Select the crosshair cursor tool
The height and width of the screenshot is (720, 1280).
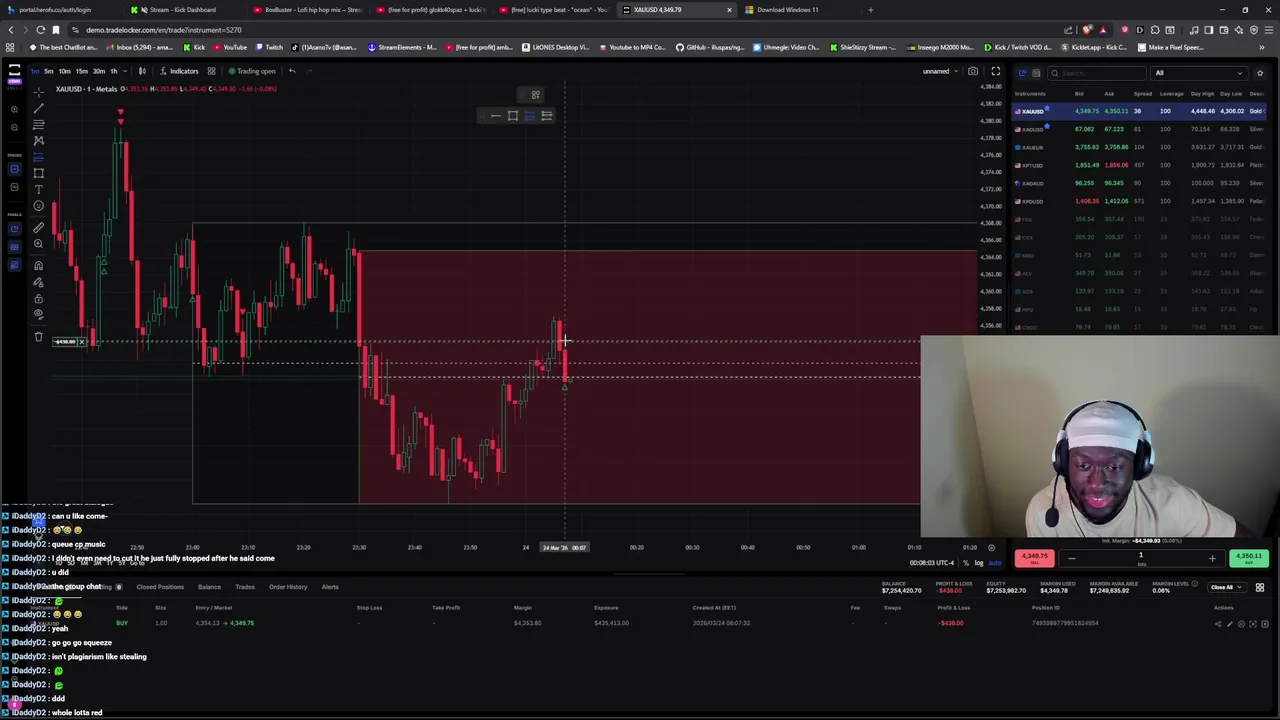pos(38,92)
